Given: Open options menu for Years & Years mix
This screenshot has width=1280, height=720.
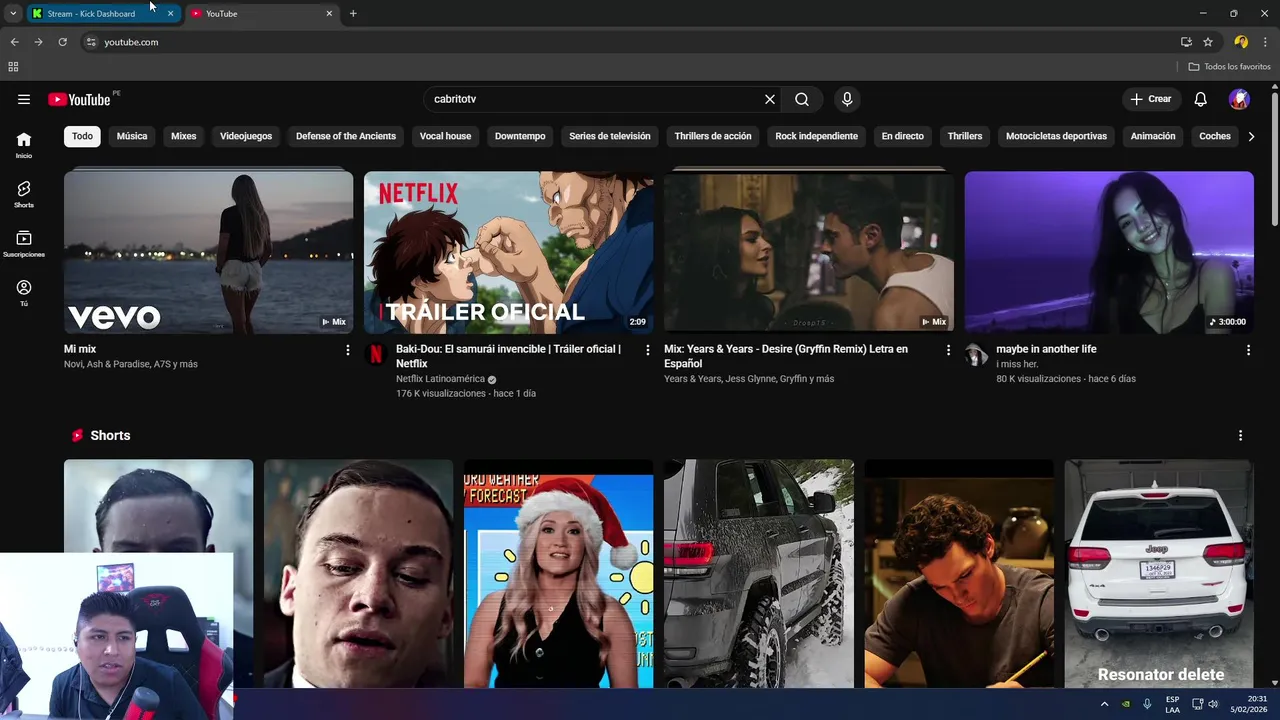Looking at the screenshot, I should coord(948,350).
